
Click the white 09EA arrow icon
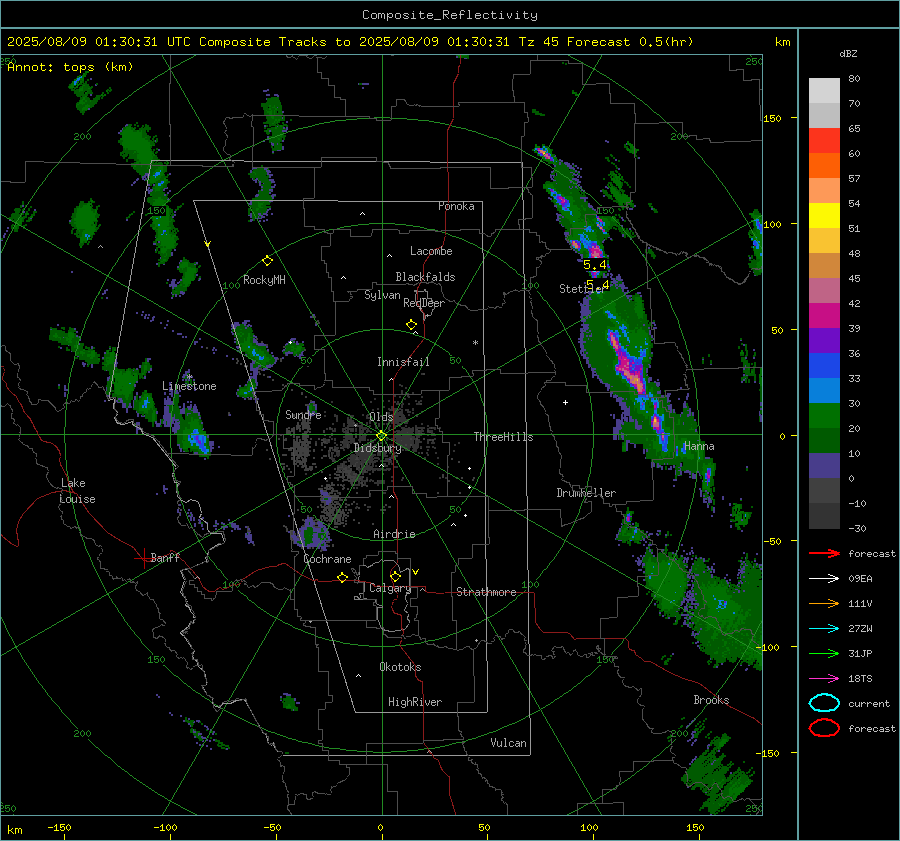[x=824, y=578]
